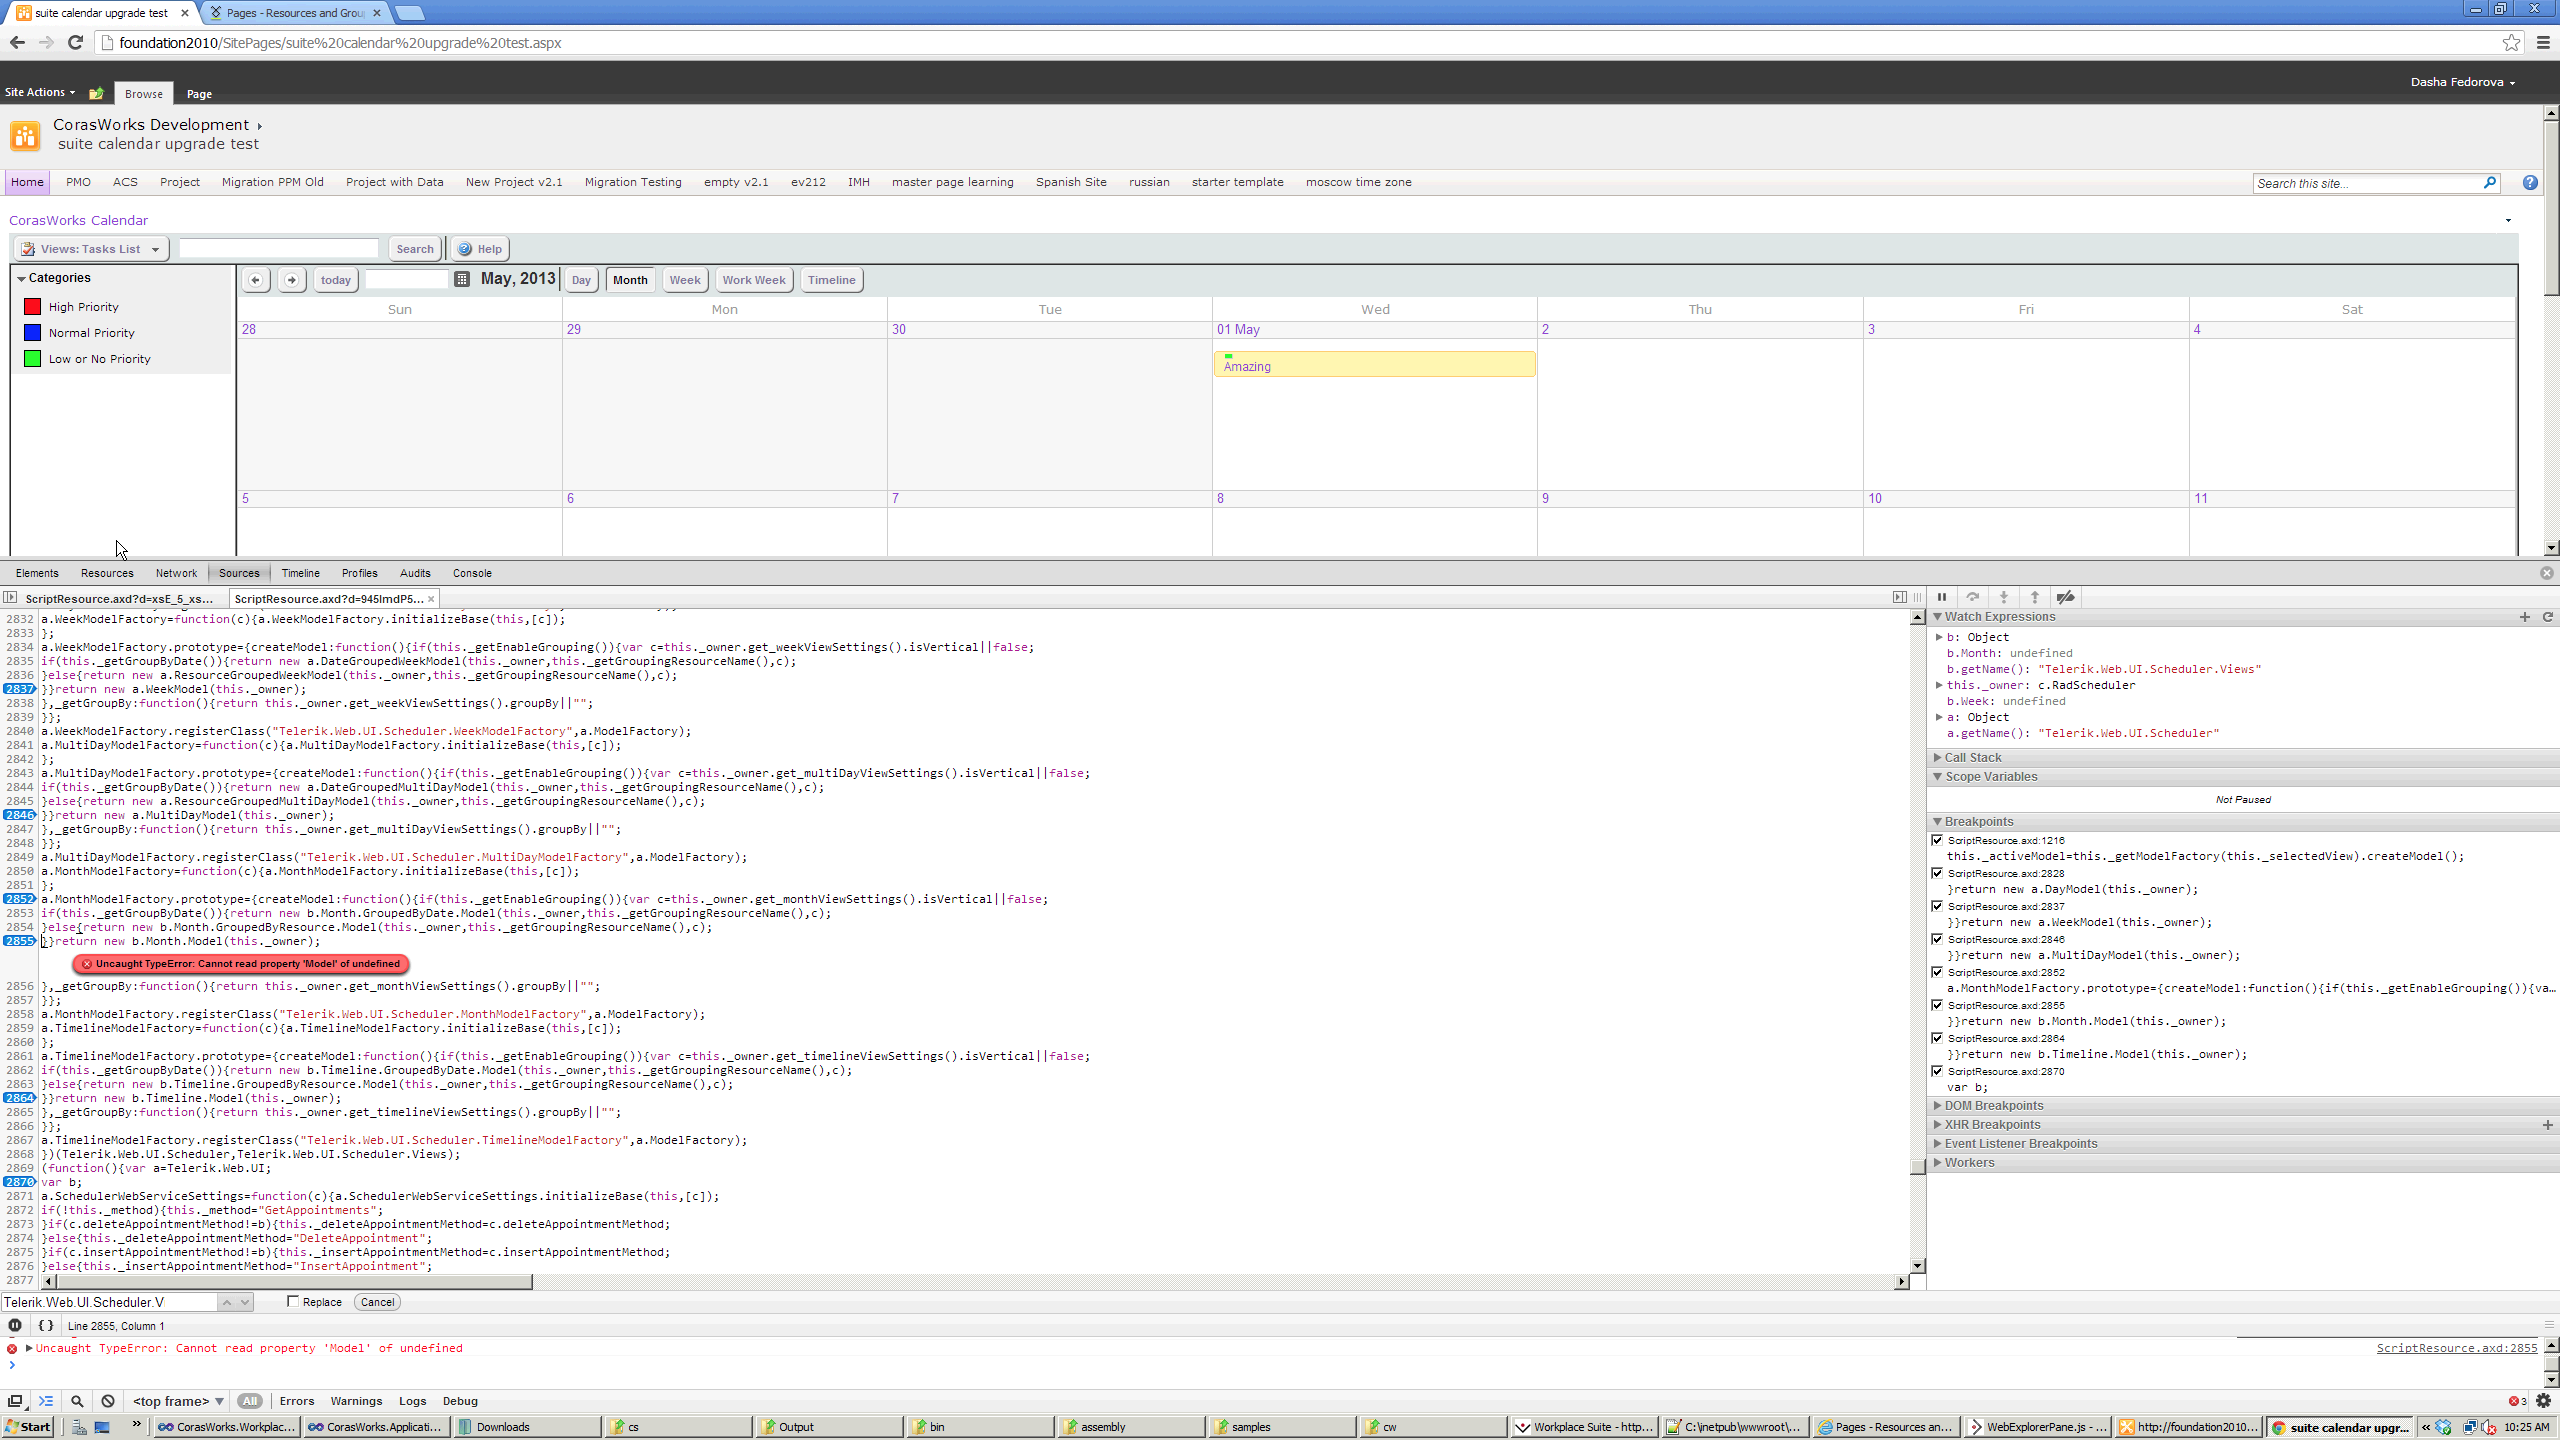Viewport: 2560px width, 1440px height.
Task: Click the pause script execution button
Action: pos(1942,597)
